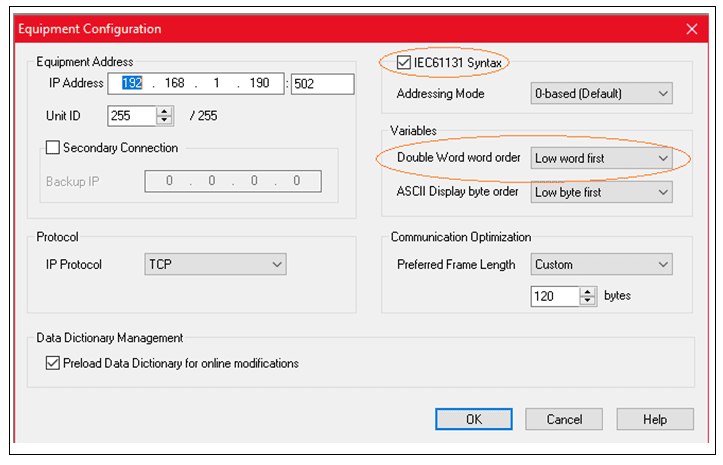
Task: Open the ASCII Display byte order dropdown
Action: click(601, 192)
